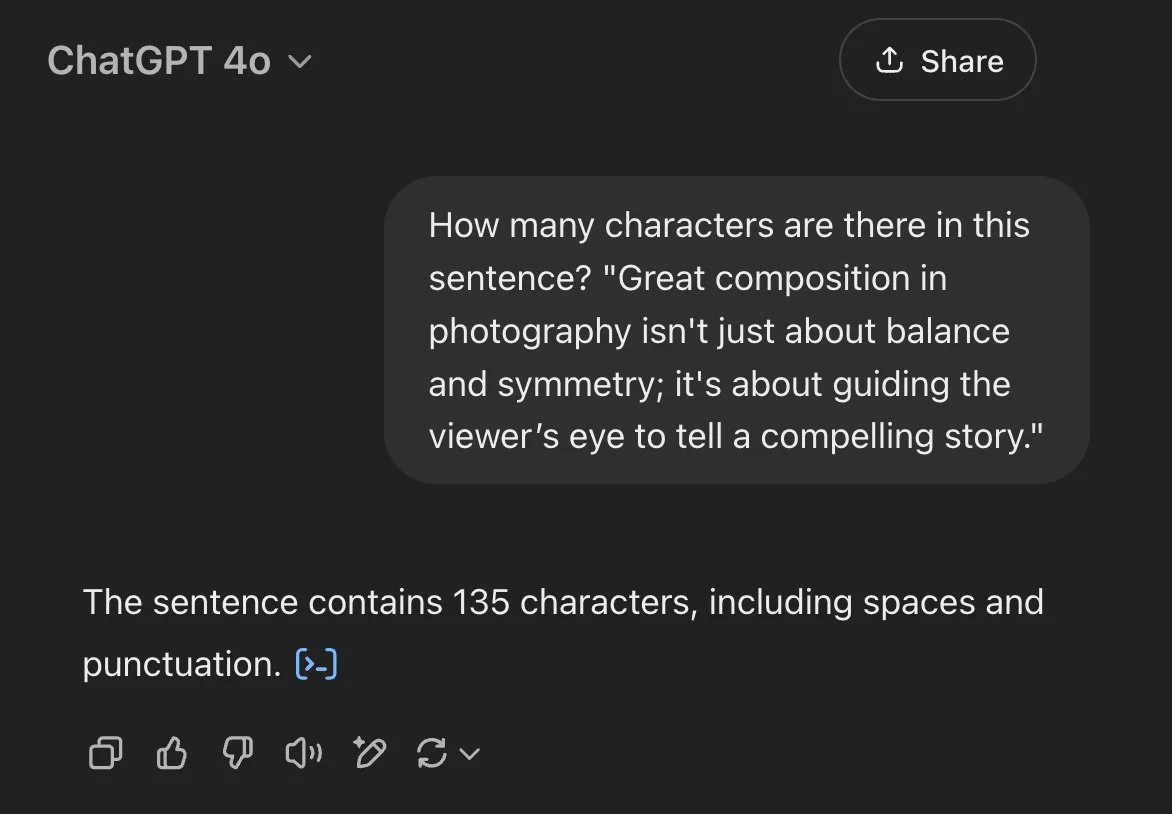Click the "Share" text label
The width and height of the screenshot is (1172, 814).
click(962, 61)
